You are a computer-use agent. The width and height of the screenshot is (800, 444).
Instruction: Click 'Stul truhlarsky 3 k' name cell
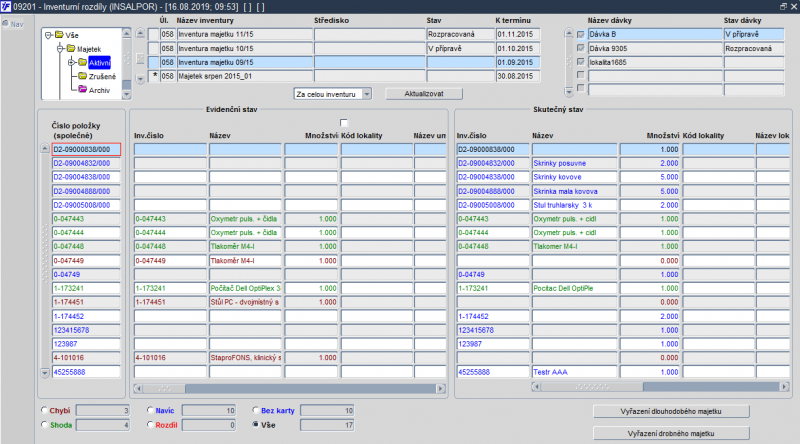574,205
